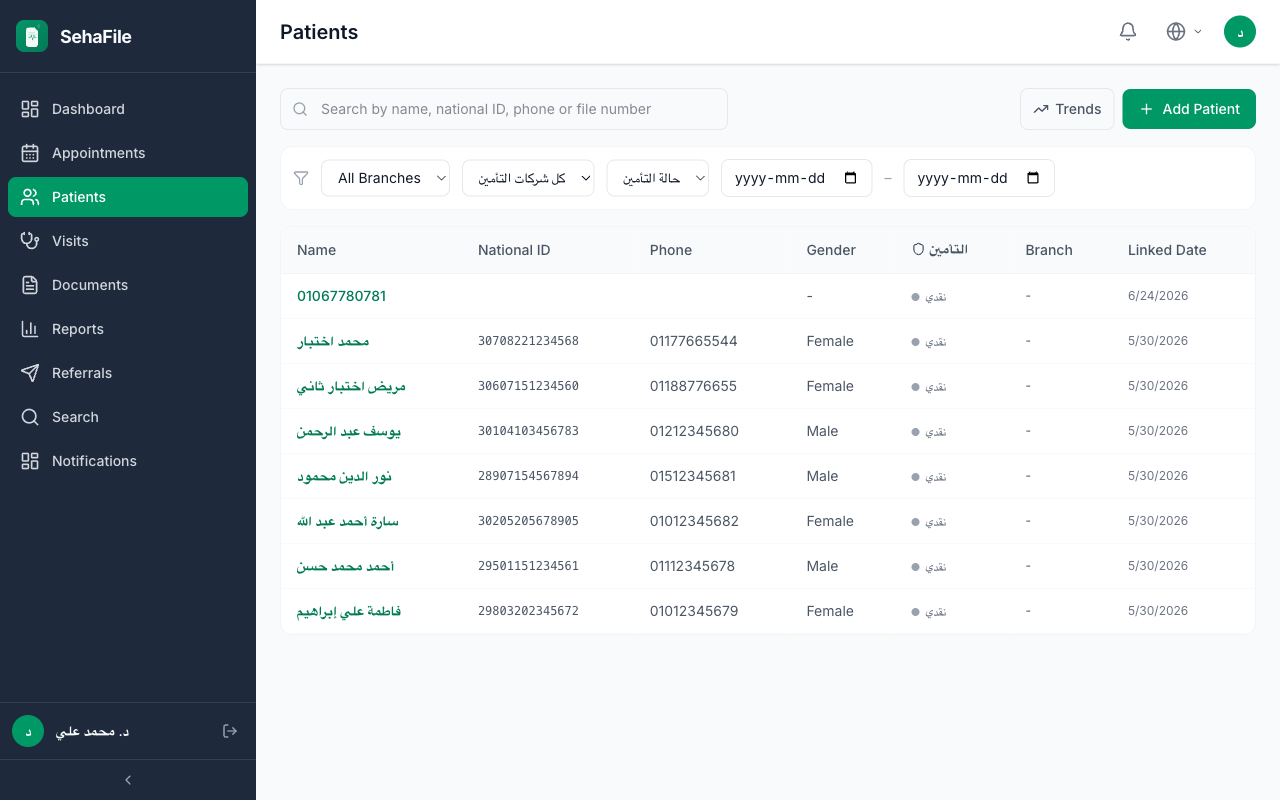Click the user name د. محمد علي
Image resolution: width=1280 pixels, height=800 pixels.
[x=92, y=731]
